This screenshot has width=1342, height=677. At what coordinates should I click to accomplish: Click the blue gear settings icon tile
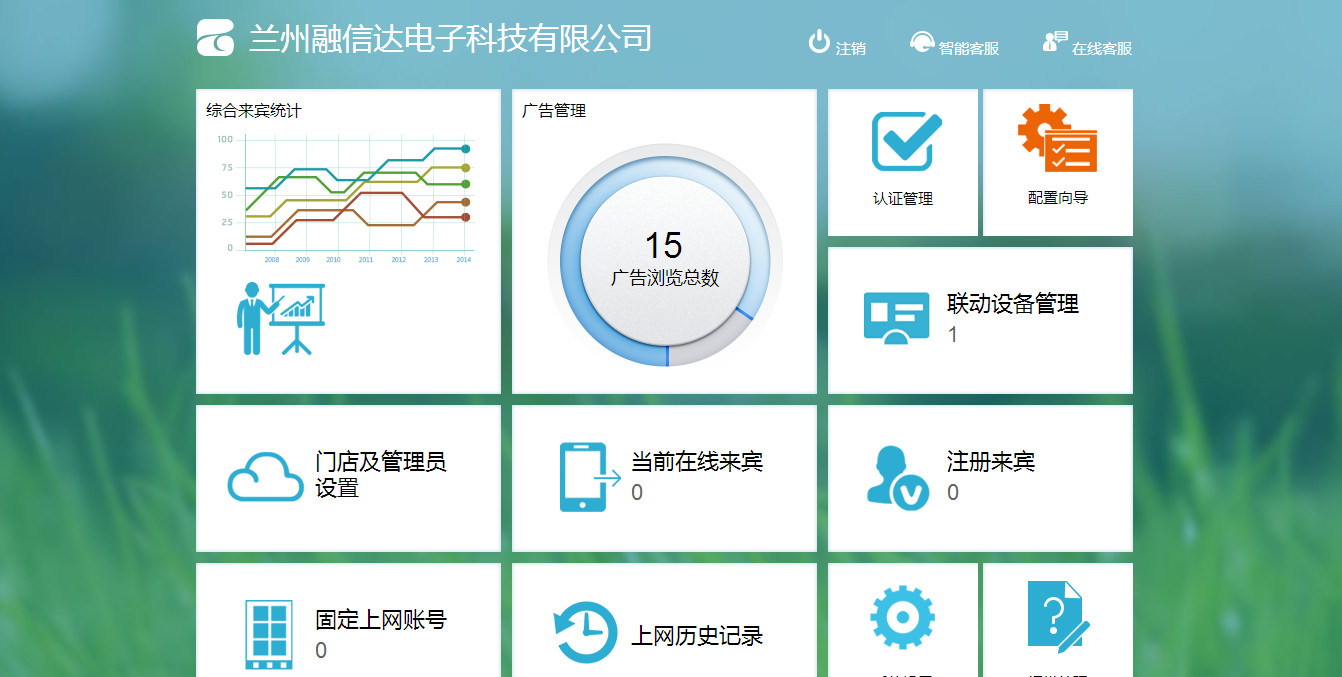902,618
